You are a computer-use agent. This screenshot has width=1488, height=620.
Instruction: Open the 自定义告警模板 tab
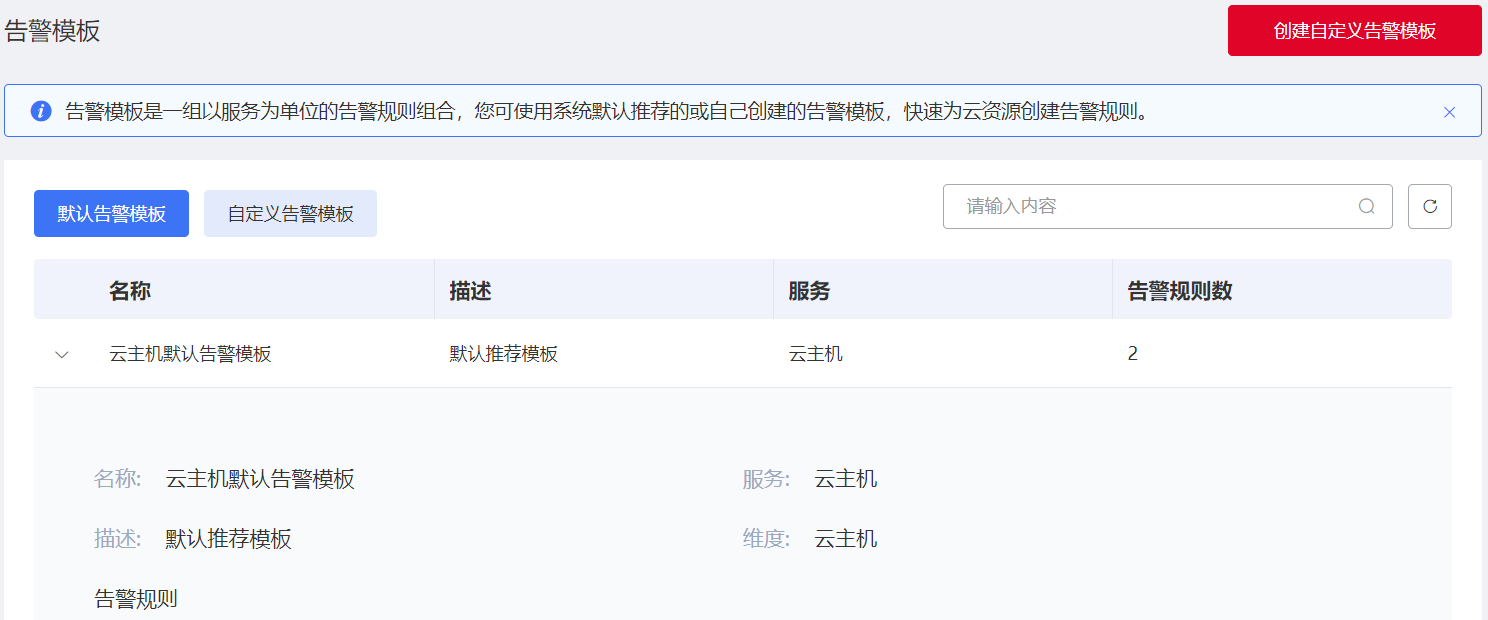point(290,214)
